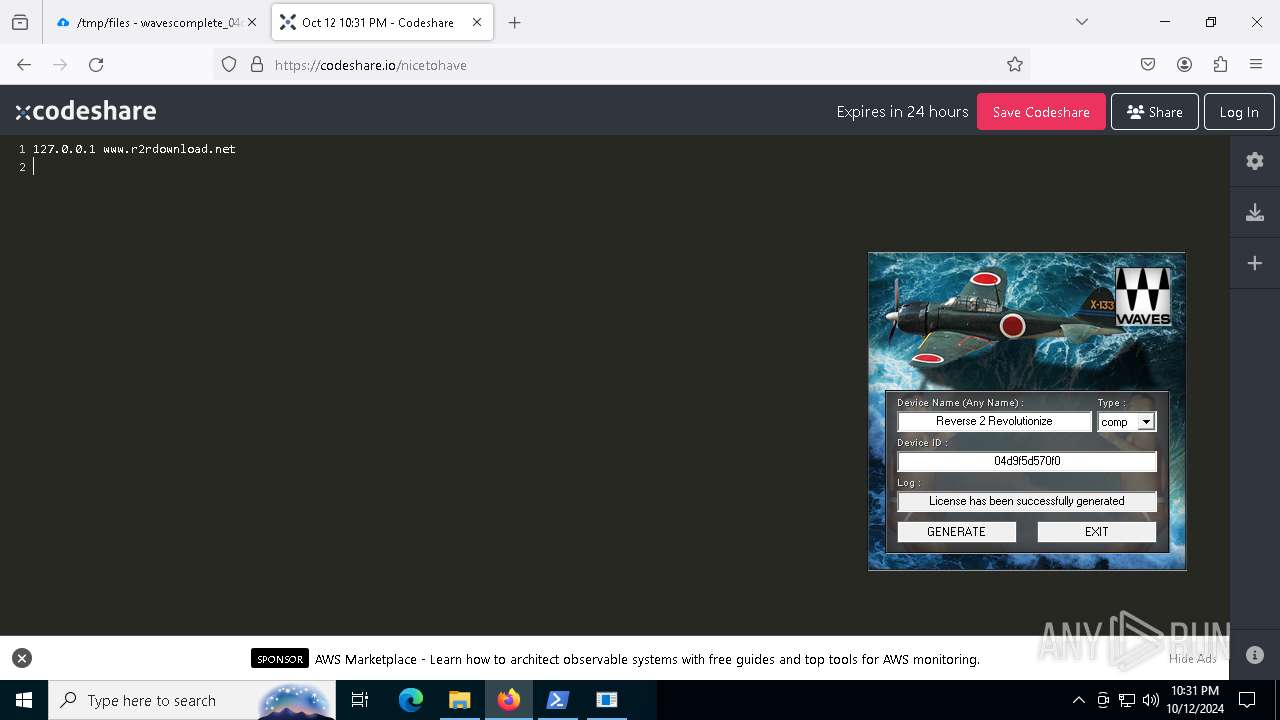Click EXIT in the keygen
This screenshot has width=1280, height=720.
click(1097, 532)
